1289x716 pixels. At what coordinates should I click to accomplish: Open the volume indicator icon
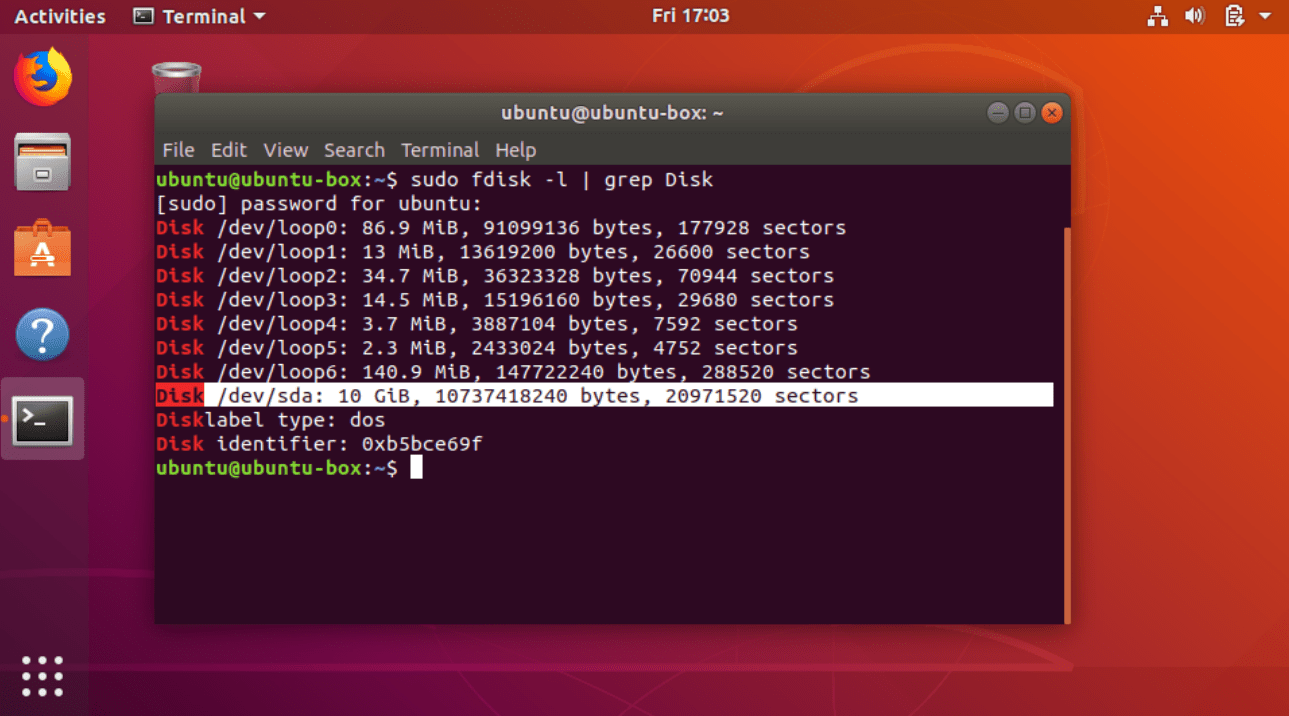coord(1195,16)
